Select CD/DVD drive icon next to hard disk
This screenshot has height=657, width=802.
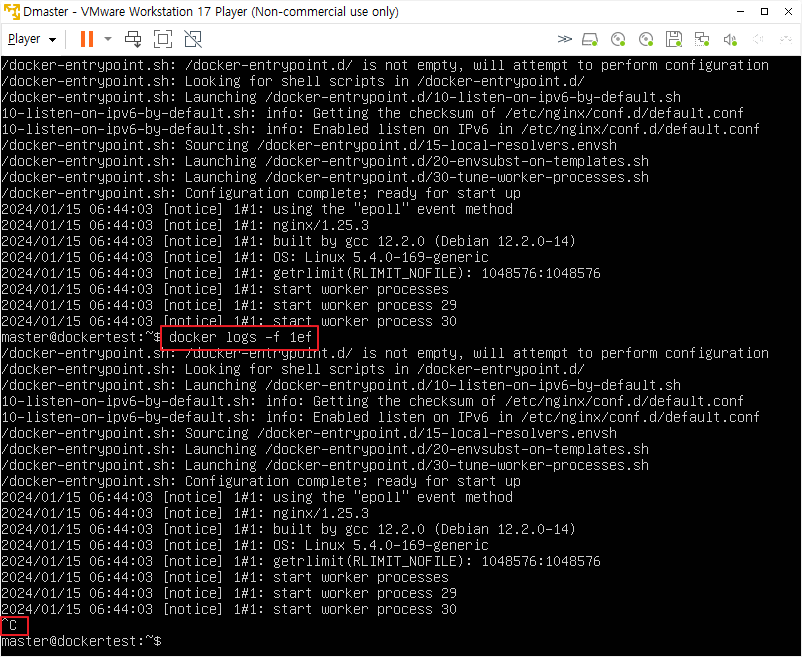(618, 39)
